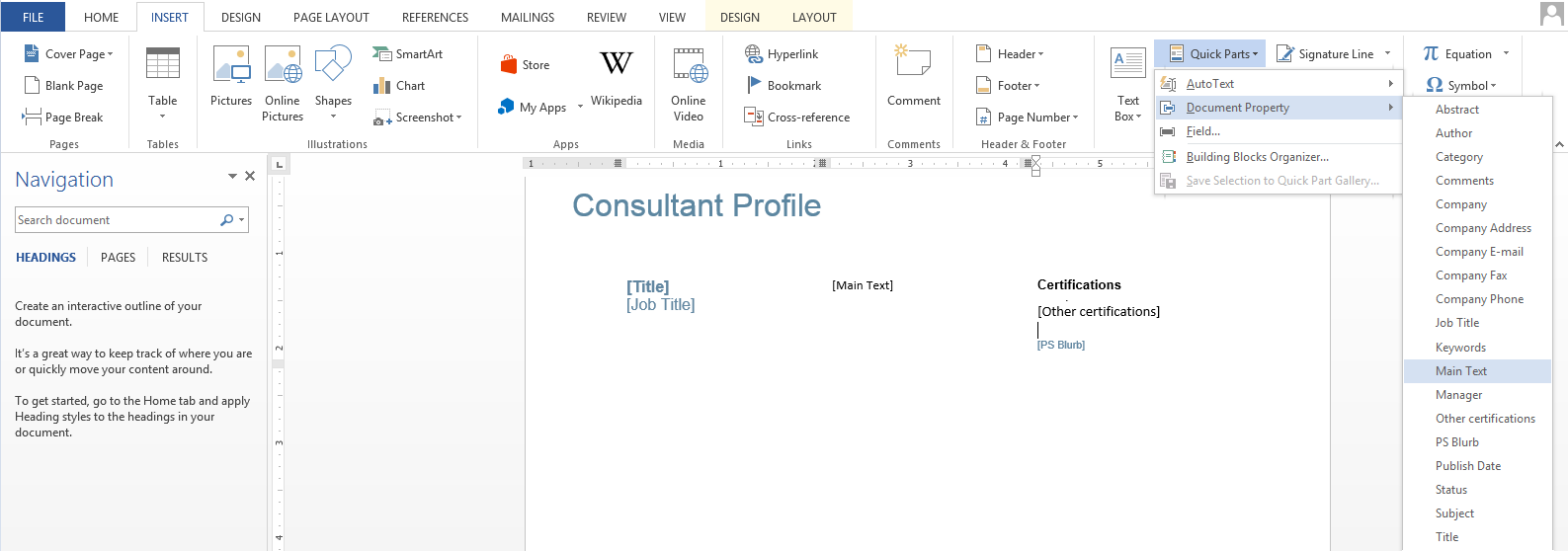Choose Building Blocks Organizer menu item
The height and width of the screenshot is (551, 1568).
tap(1256, 156)
